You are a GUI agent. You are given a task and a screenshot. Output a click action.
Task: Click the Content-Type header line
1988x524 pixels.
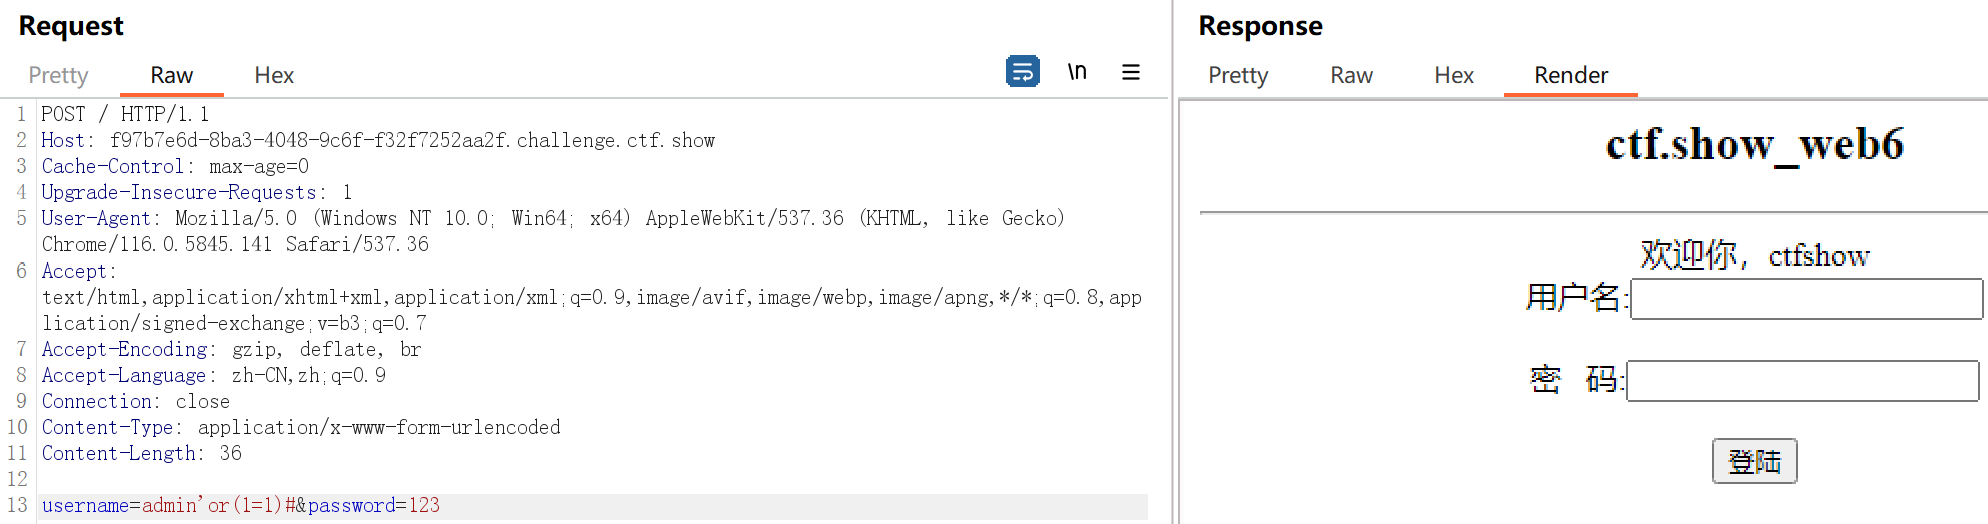coord(300,427)
